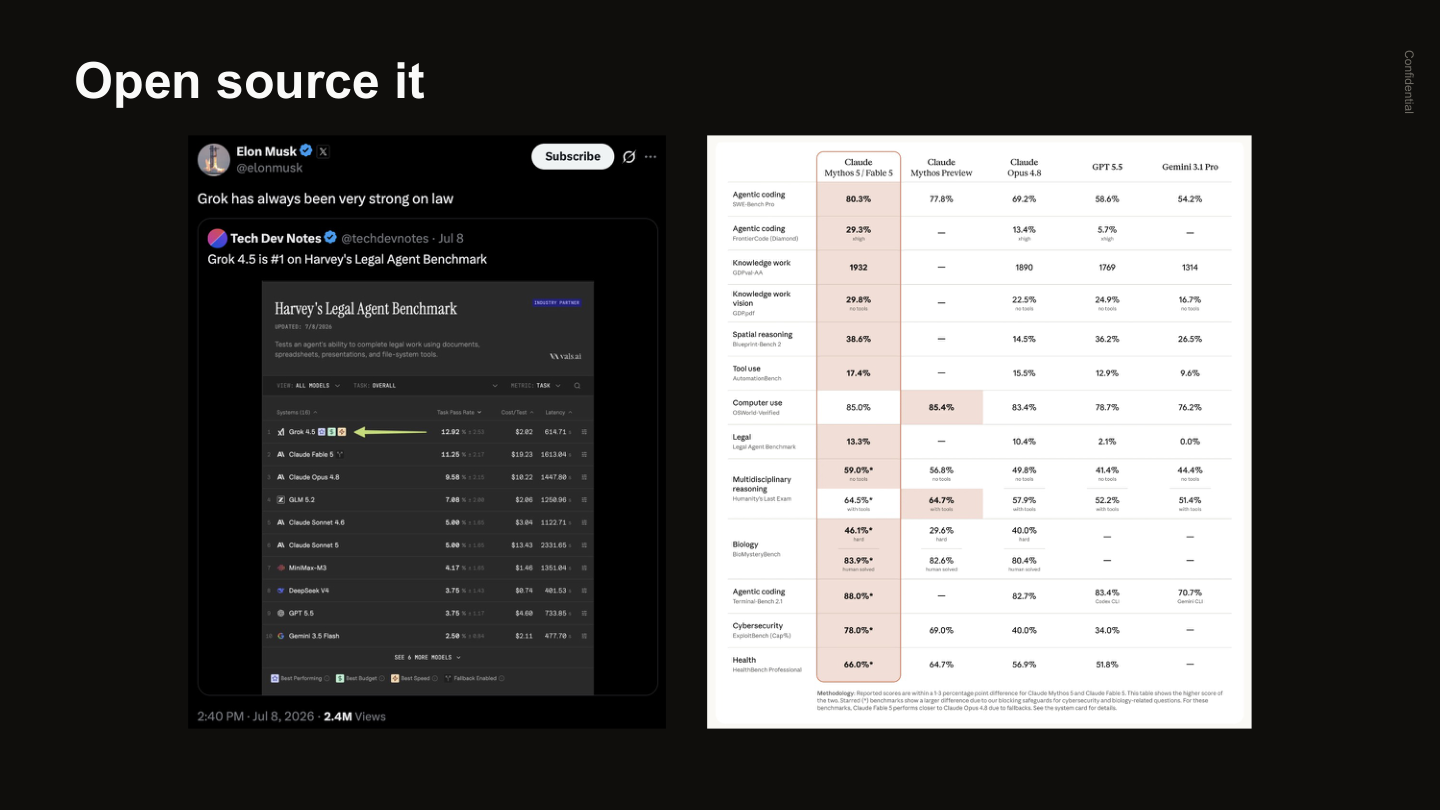Click the Subscribe button
Viewport: 1440px width, 810px height.
pos(573,157)
